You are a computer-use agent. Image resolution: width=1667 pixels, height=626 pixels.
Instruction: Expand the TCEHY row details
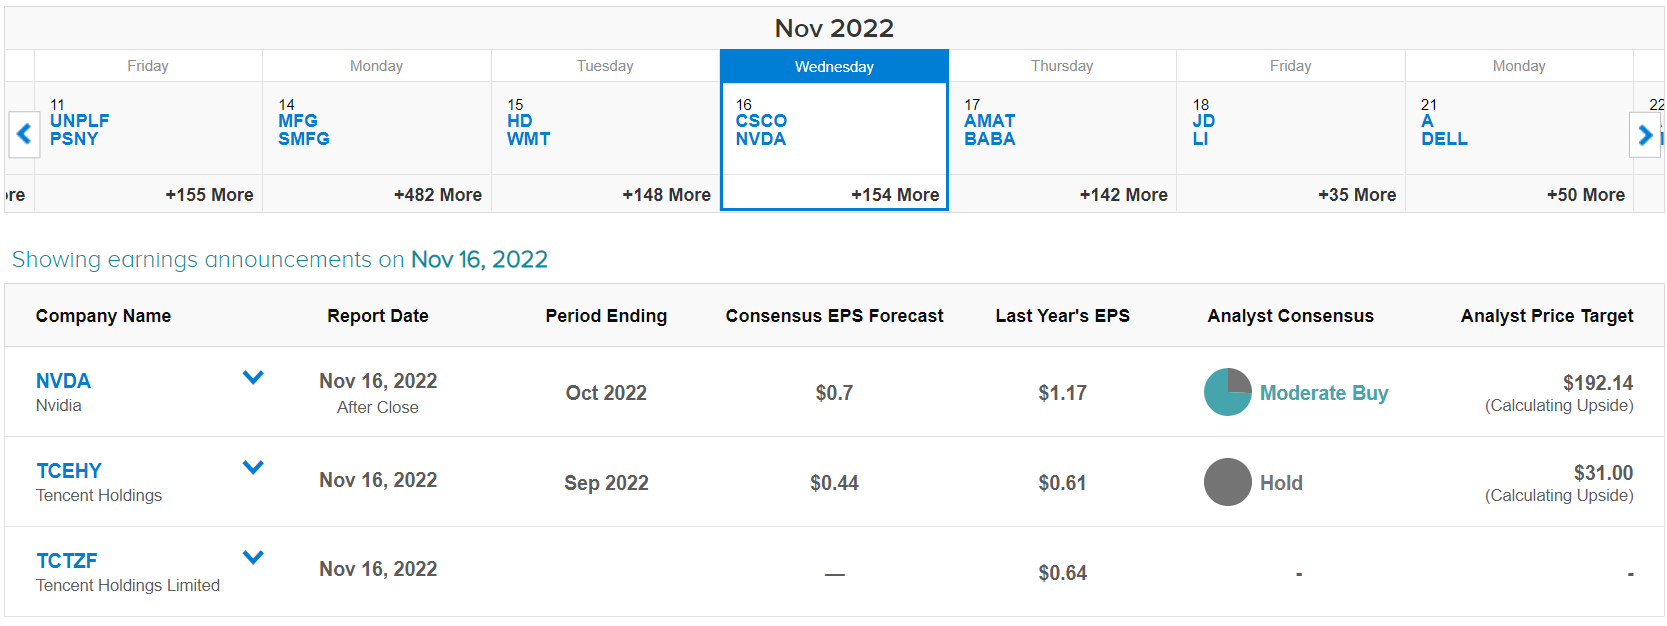point(253,467)
